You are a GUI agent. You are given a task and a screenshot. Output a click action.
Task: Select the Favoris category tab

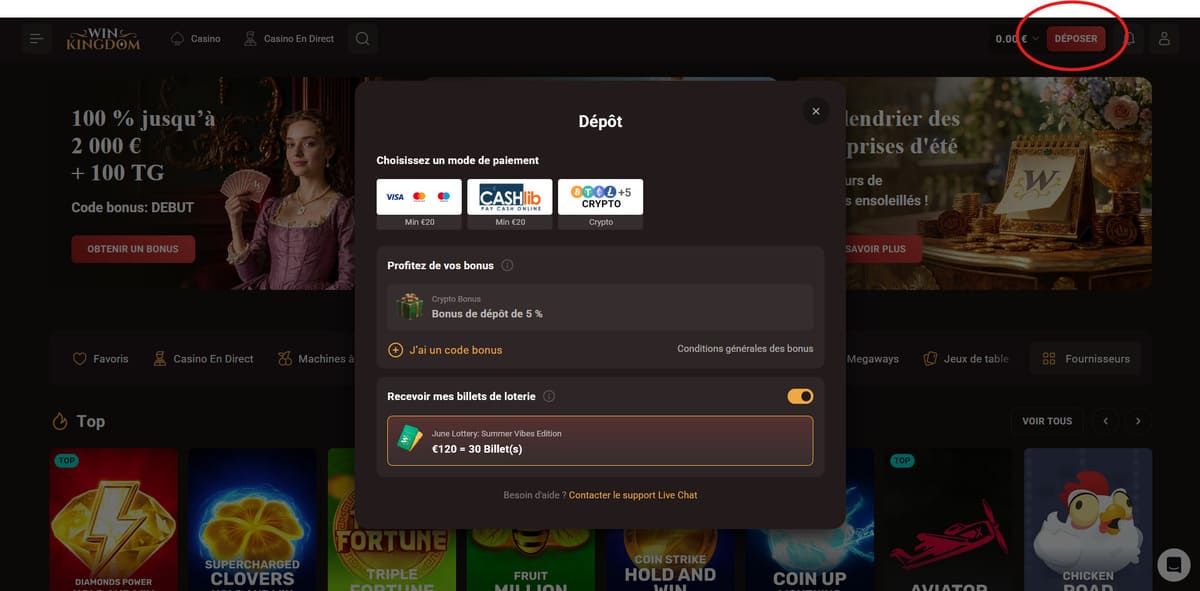coord(101,358)
